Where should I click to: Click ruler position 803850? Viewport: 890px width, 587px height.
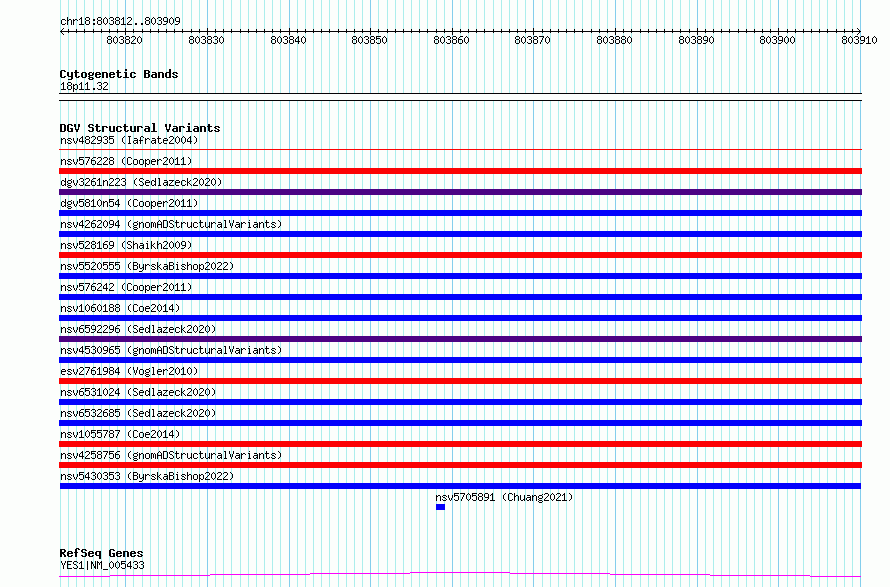coord(370,40)
